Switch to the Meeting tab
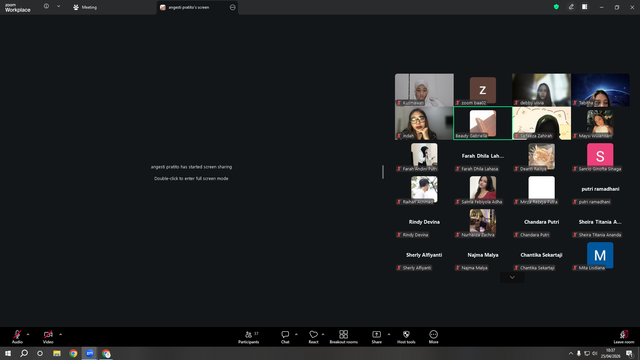Viewport: 640px width, 360px height. [85, 7]
